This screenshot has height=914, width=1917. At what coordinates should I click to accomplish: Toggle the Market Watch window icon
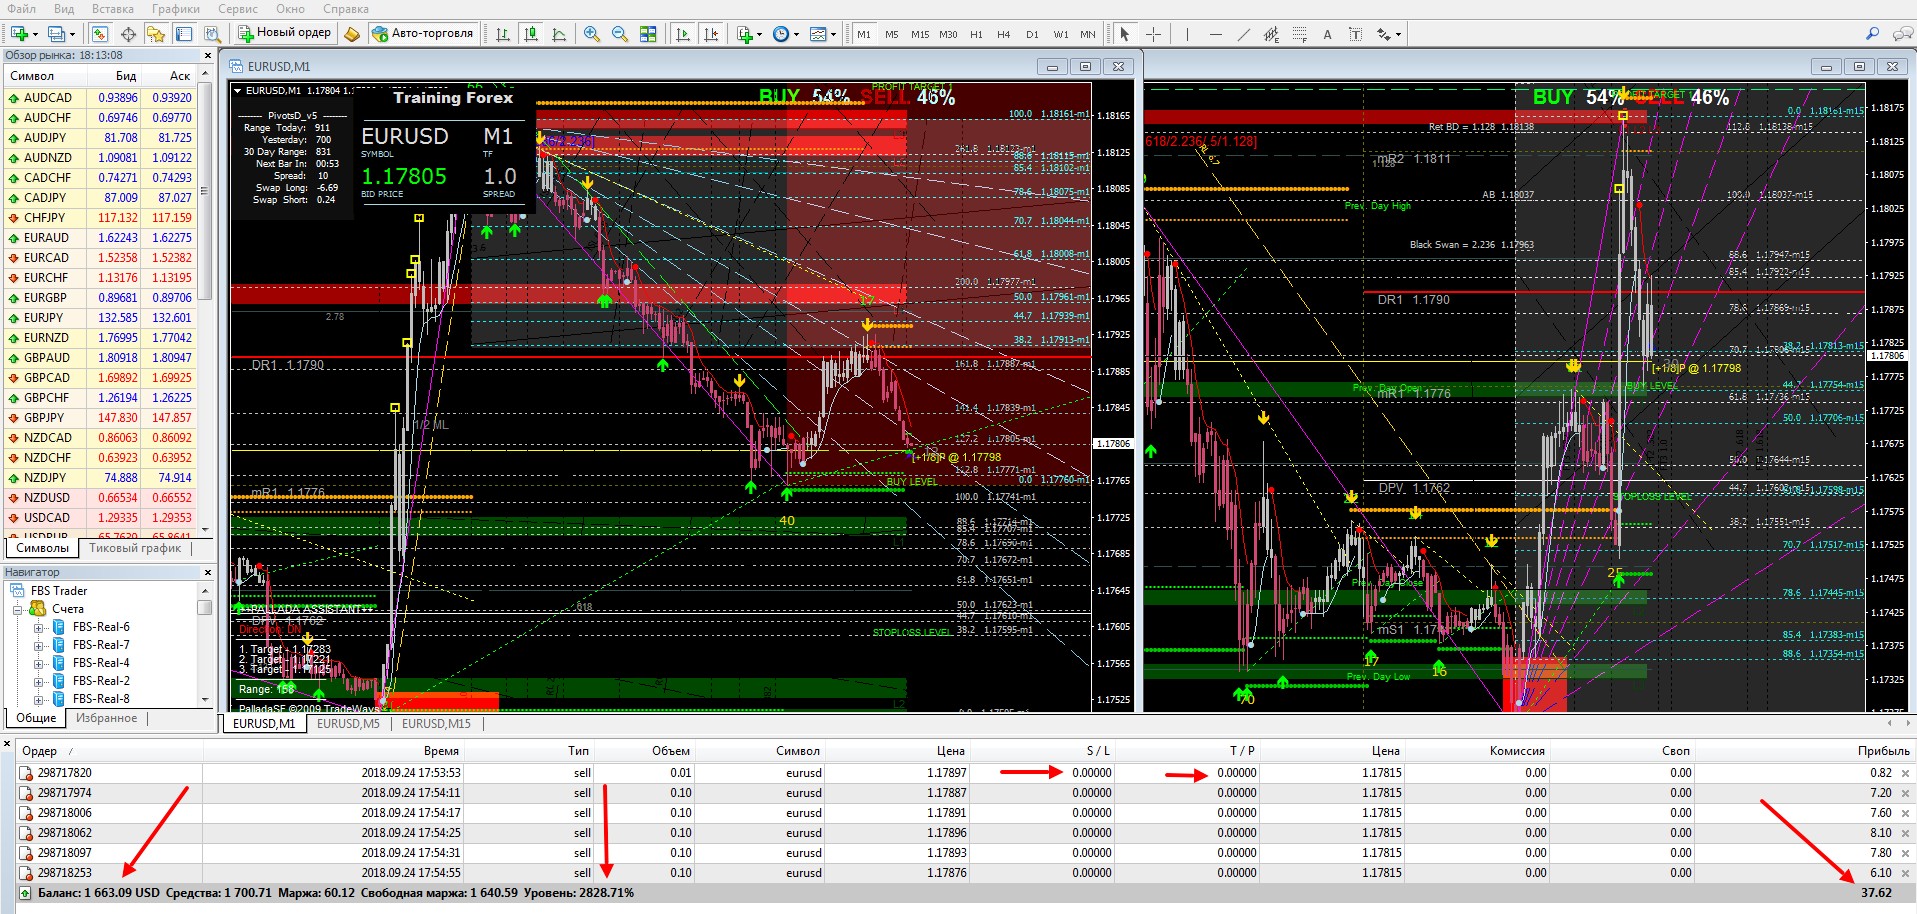pos(100,34)
